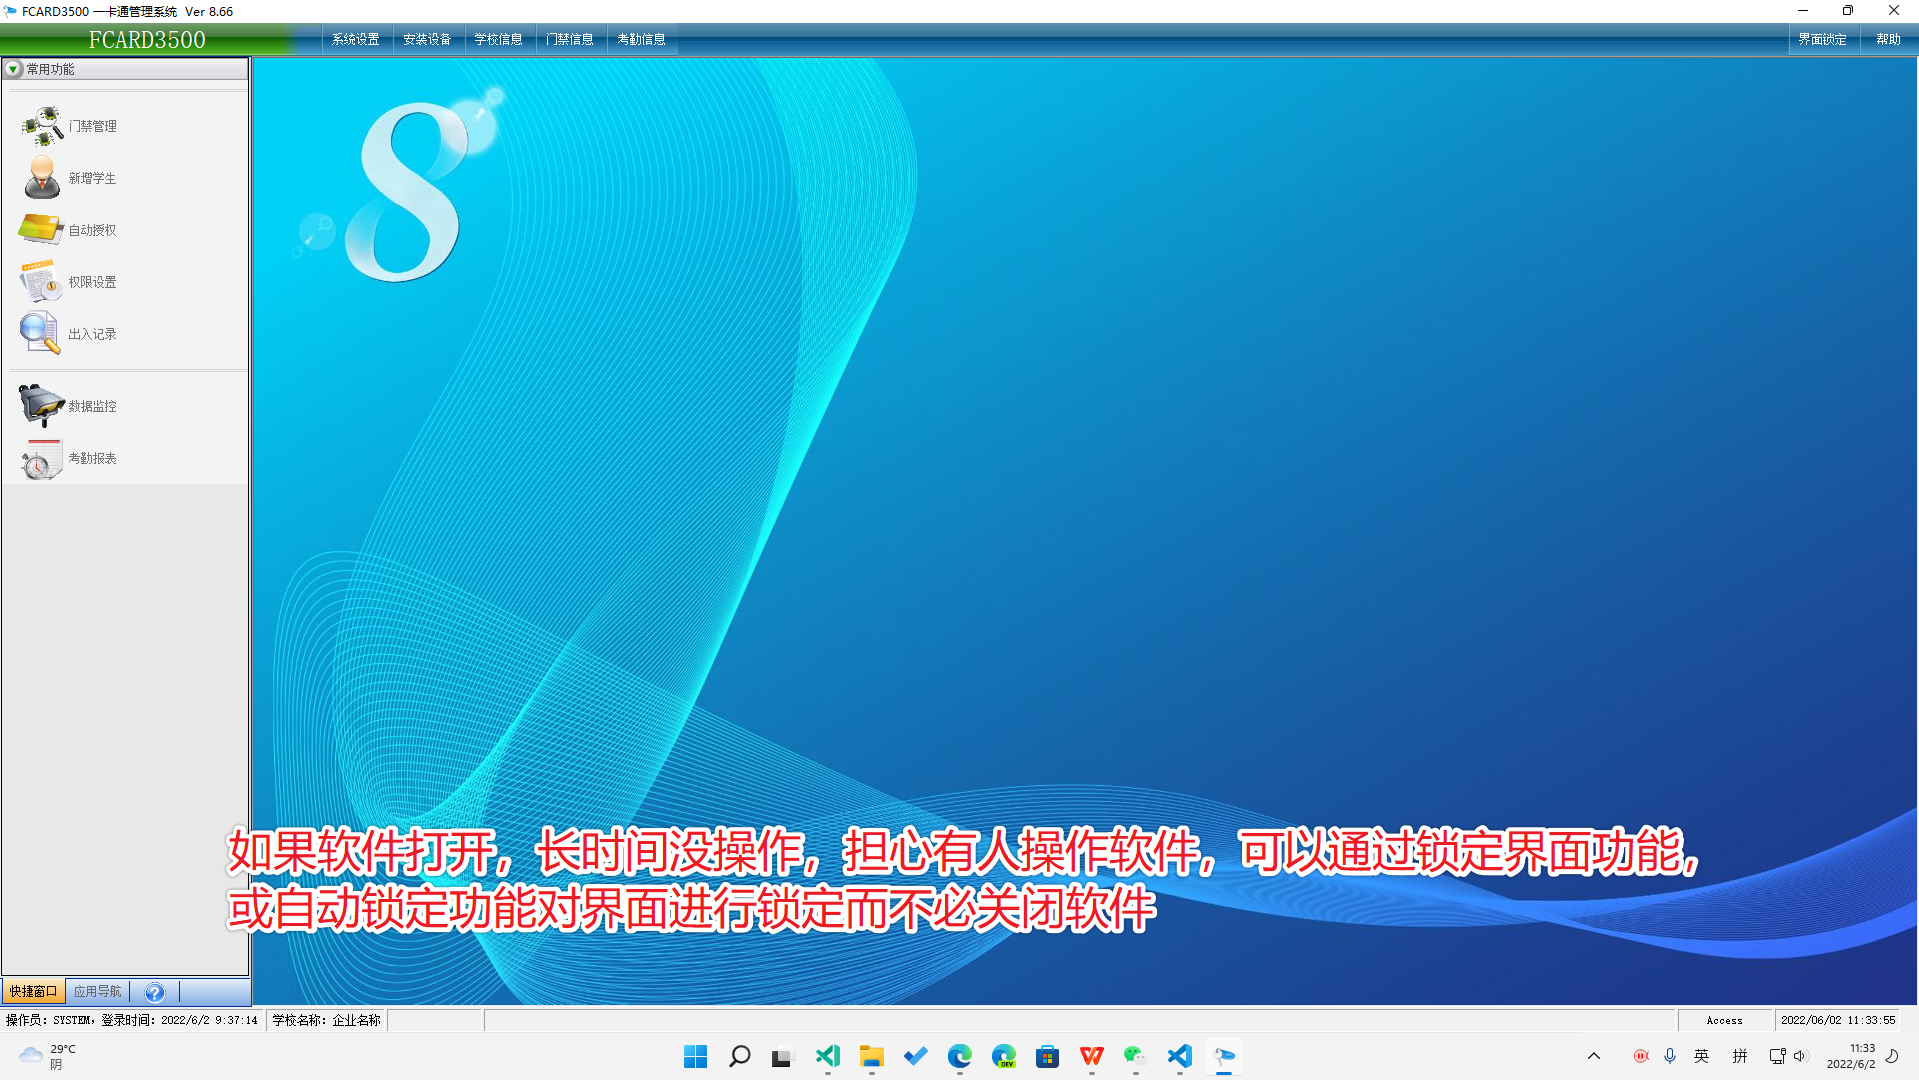Click the 出入记录 label
1919x1080 pixels.
pyautogui.click(x=92, y=334)
